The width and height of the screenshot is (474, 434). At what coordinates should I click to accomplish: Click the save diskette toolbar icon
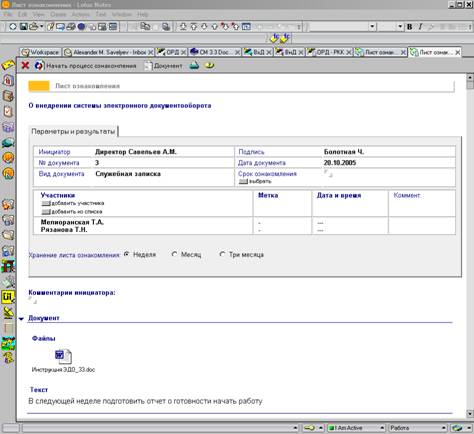tap(23, 27)
